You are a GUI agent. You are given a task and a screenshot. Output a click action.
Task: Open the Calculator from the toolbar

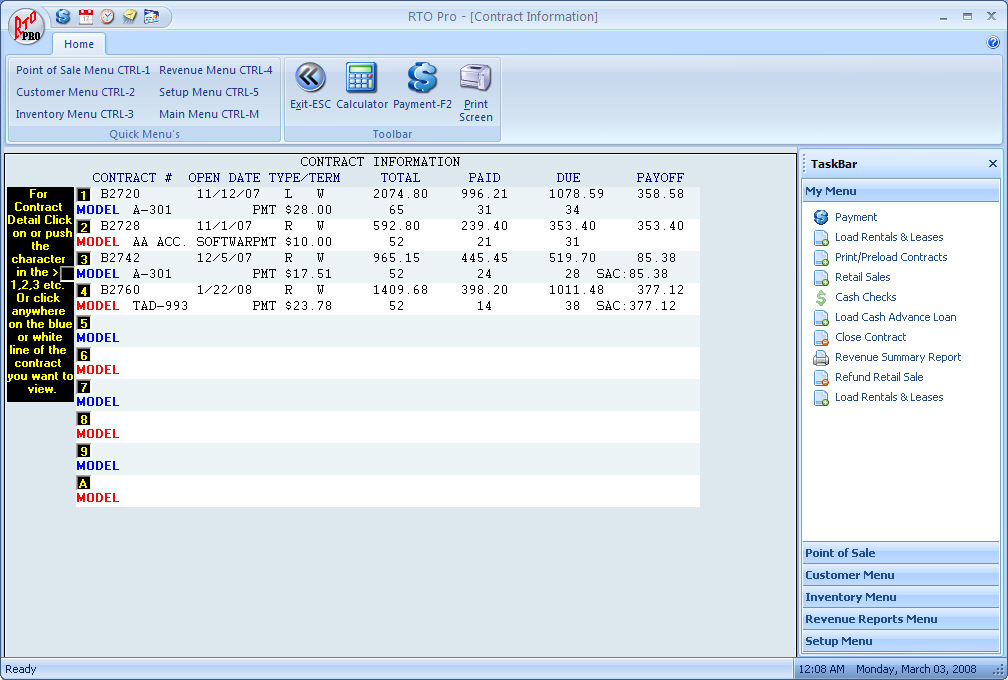[361, 78]
